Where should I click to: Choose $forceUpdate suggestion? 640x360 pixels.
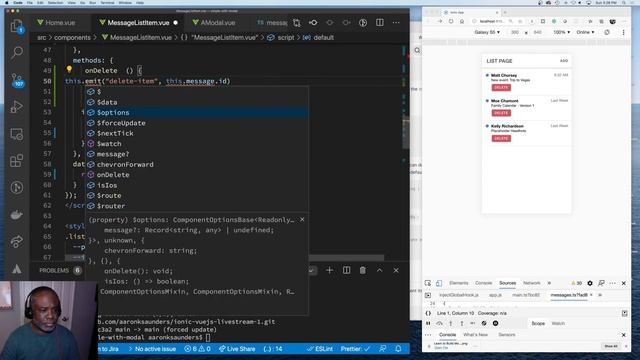click(x=196, y=123)
